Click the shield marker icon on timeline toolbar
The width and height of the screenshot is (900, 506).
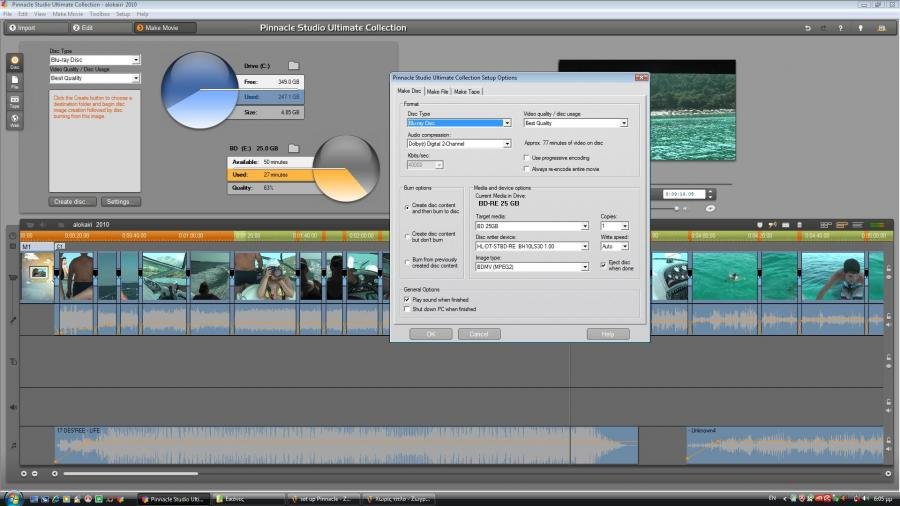point(759,225)
